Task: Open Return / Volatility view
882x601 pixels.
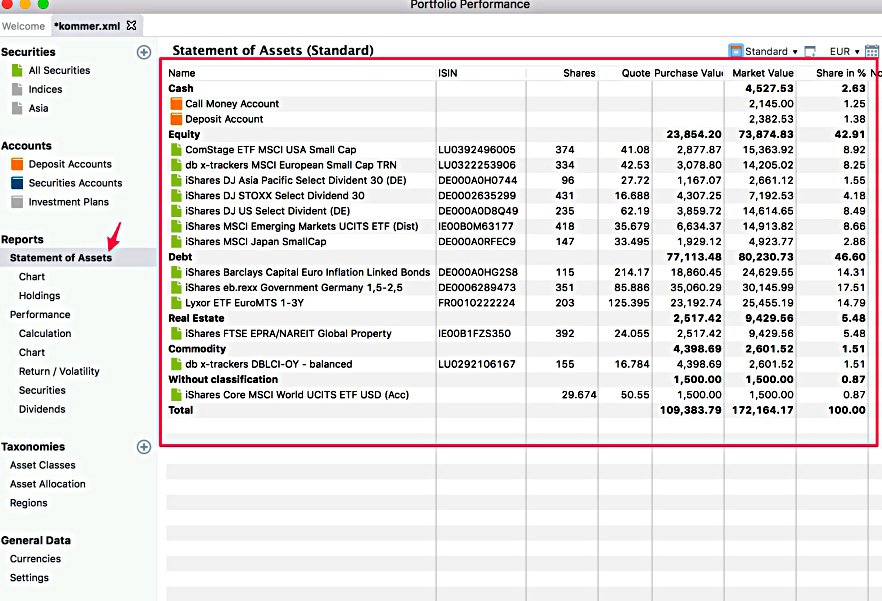Action: coord(59,371)
